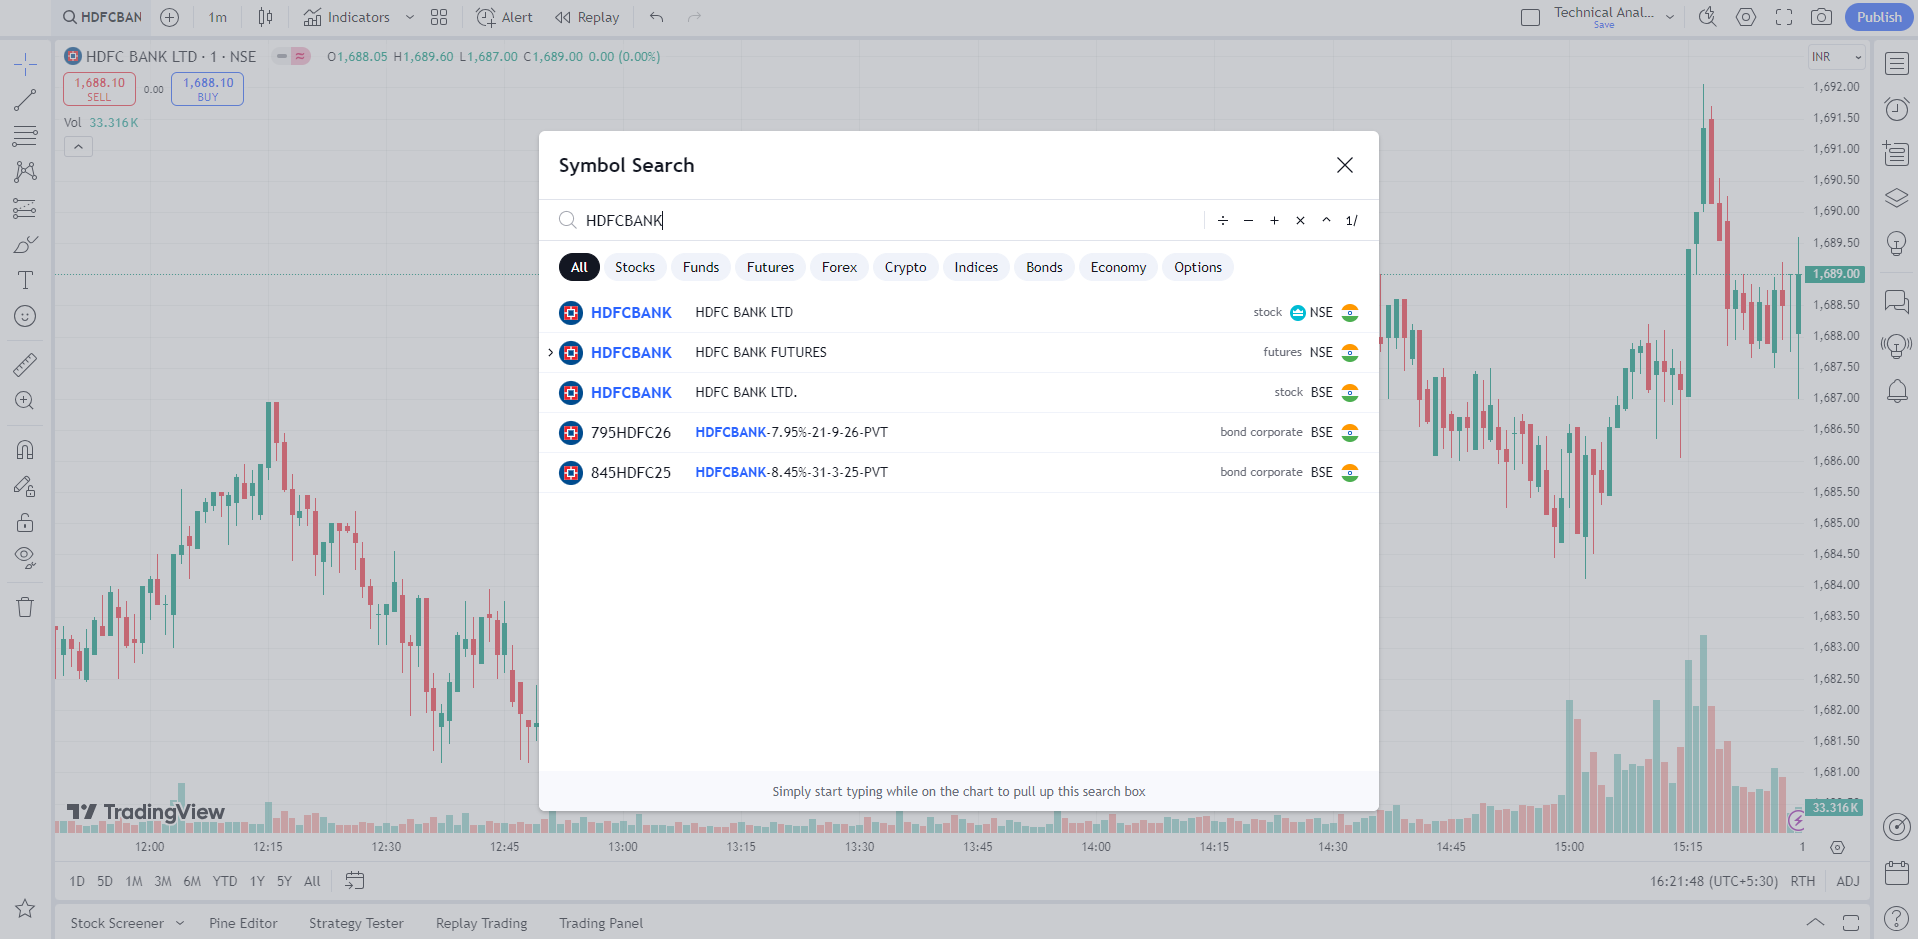Expand the bottom panel with chevron
1918x939 pixels.
pos(1815,922)
